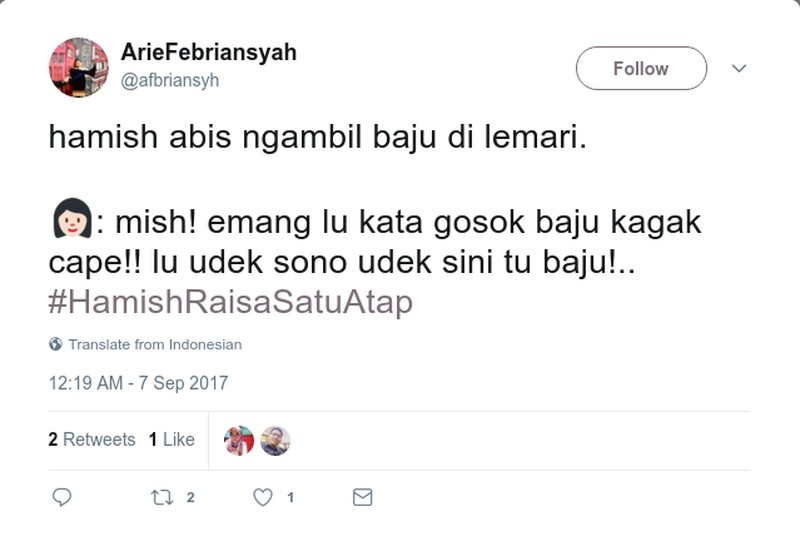The width and height of the screenshot is (800, 546).
Task: Open the ArieFebriansyah display name link
Action: click(208, 53)
